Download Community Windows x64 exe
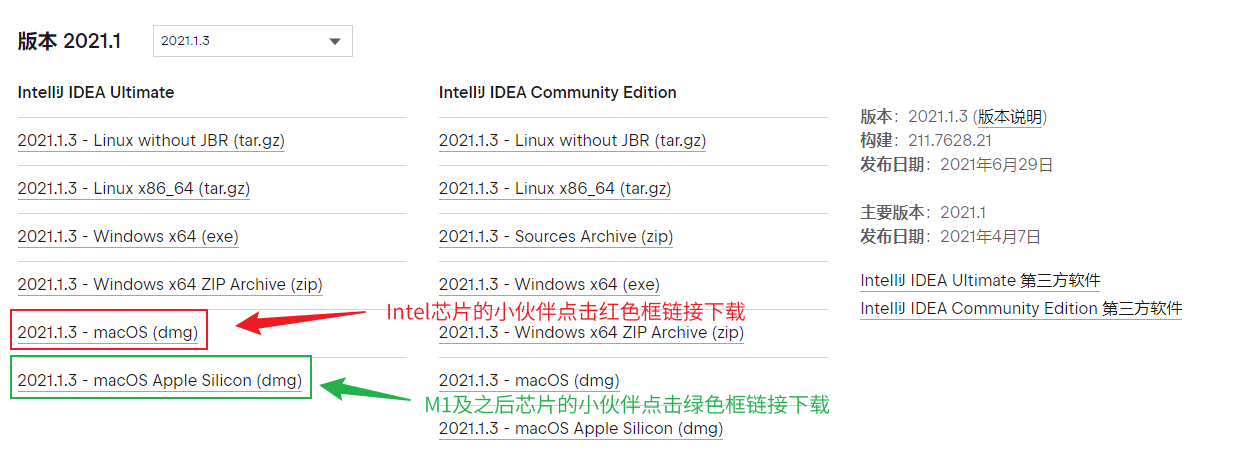The image size is (1253, 466). 549,285
